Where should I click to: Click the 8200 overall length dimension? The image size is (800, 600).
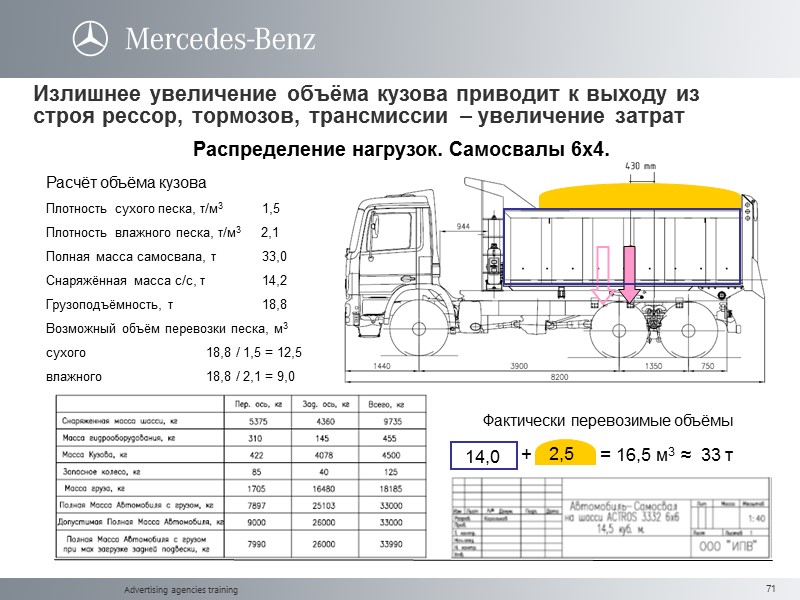click(x=559, y=377)
